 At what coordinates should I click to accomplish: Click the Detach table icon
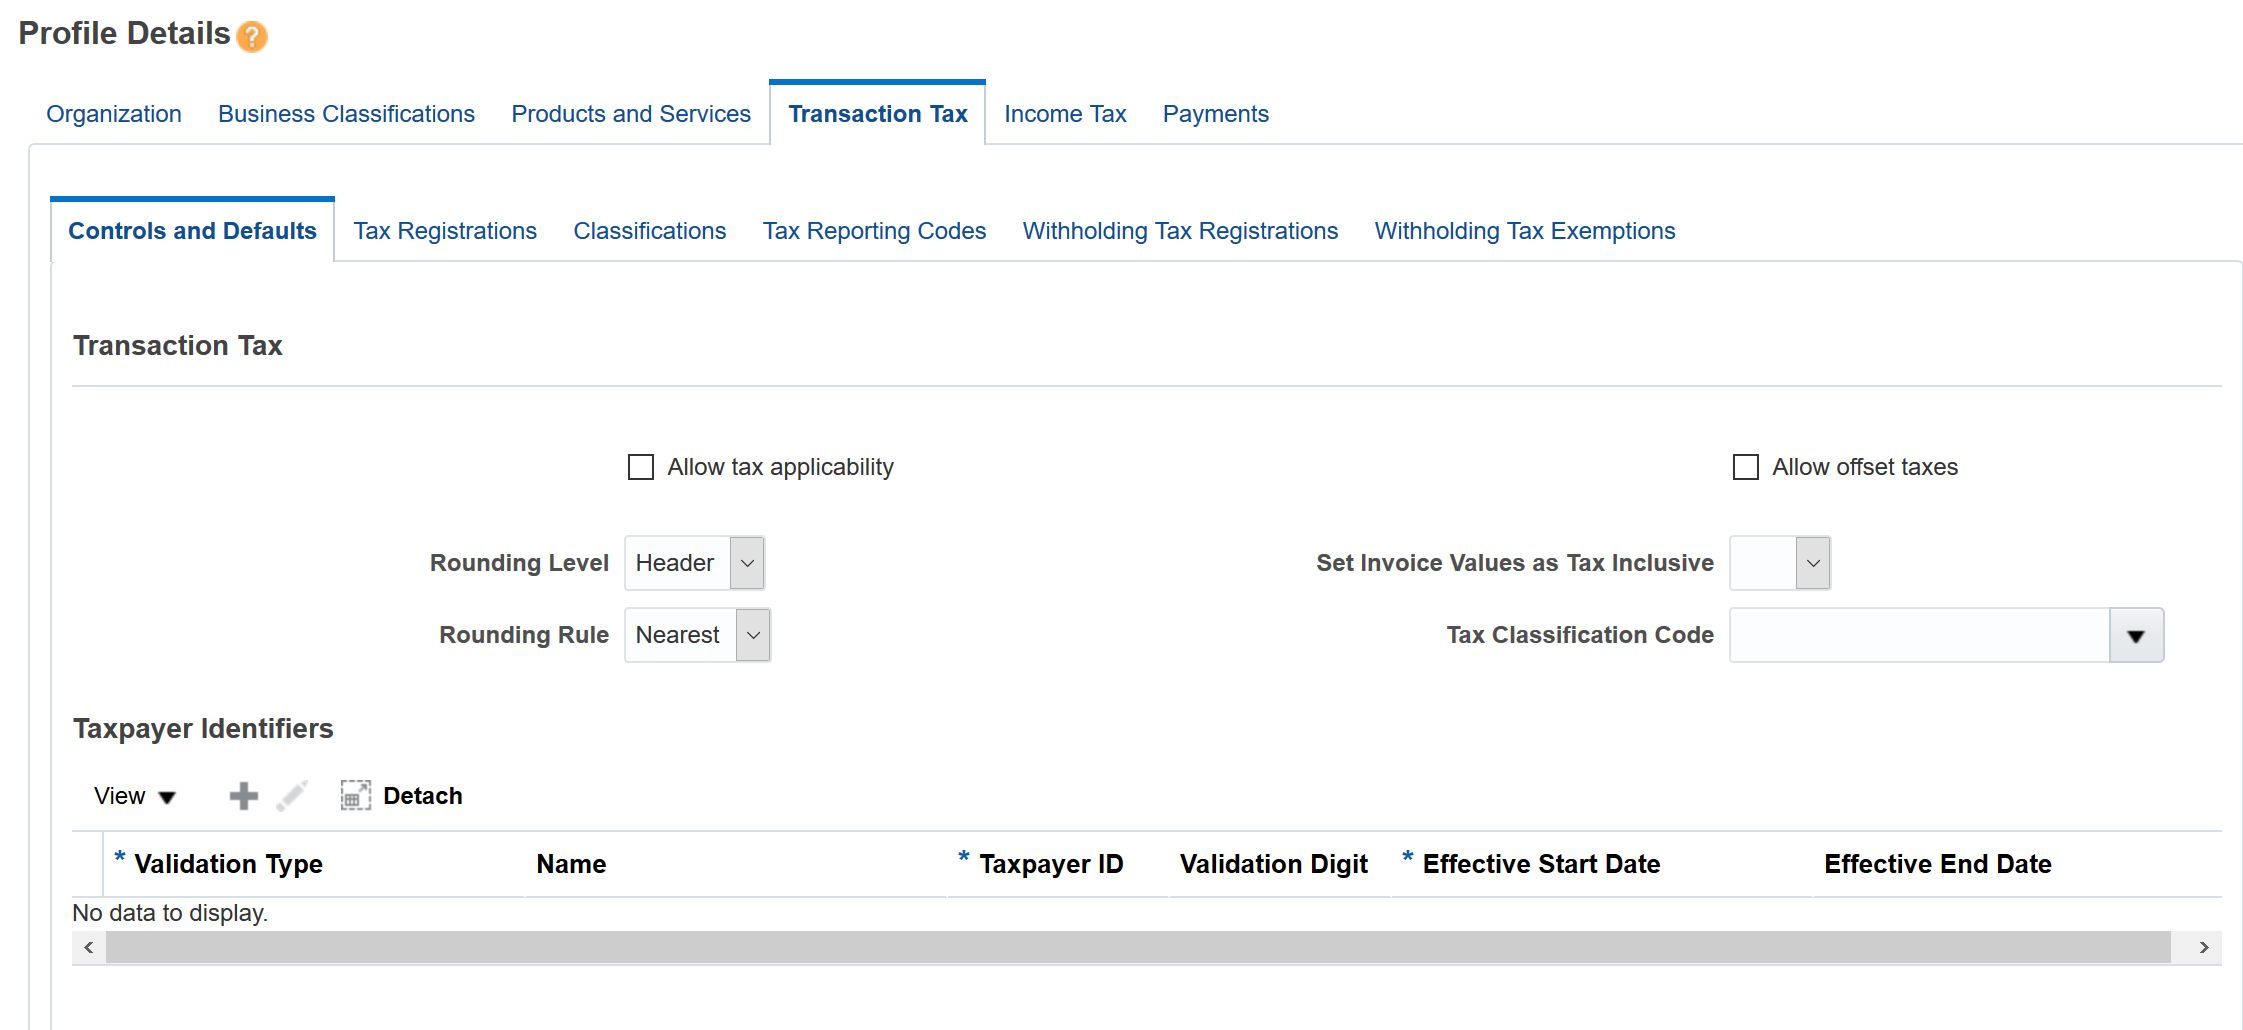coord(356,796)
